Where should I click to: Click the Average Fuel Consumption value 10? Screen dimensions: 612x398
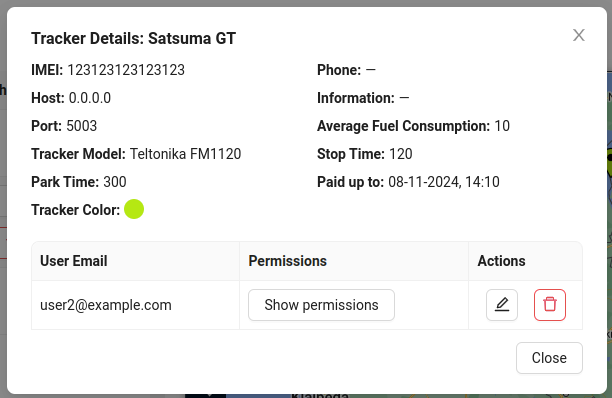502,126
